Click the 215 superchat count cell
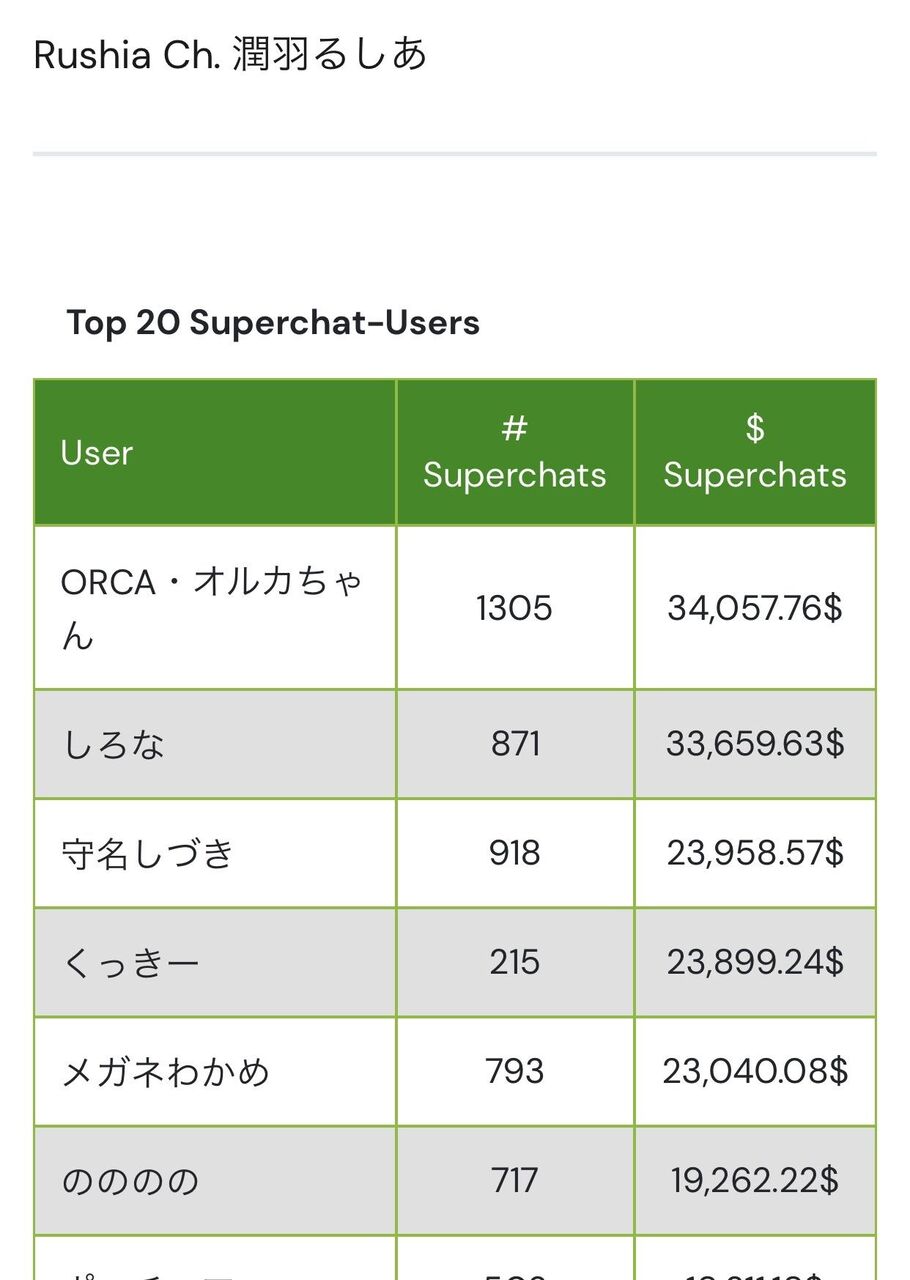910x1280 pixels. pyautogui.click(x=515, y=963)
